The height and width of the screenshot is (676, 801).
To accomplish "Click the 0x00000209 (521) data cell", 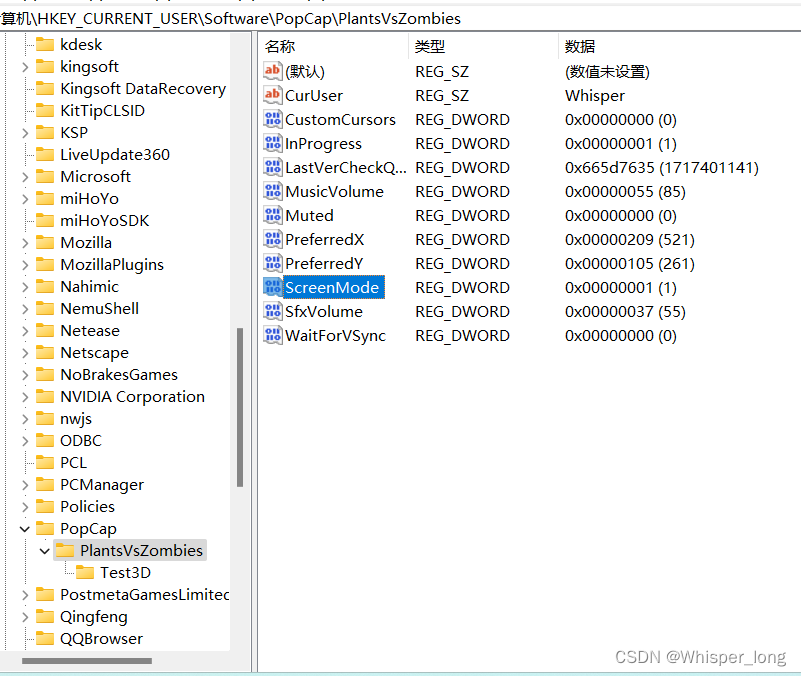I will pyautogui.click(x=630, y=240).
